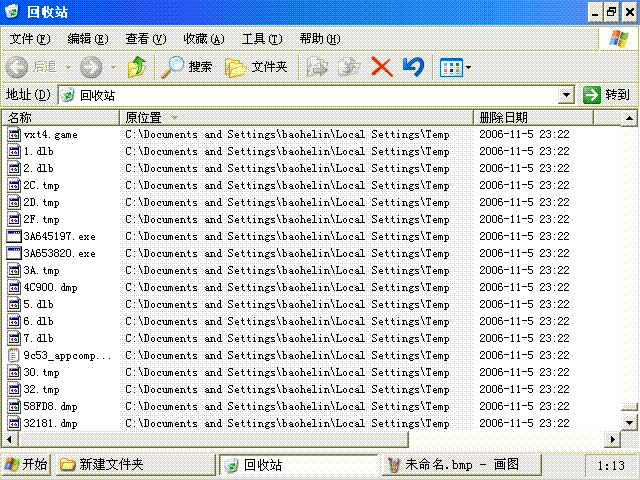Select the 32.tmp file icon

(x=14, y=389)
